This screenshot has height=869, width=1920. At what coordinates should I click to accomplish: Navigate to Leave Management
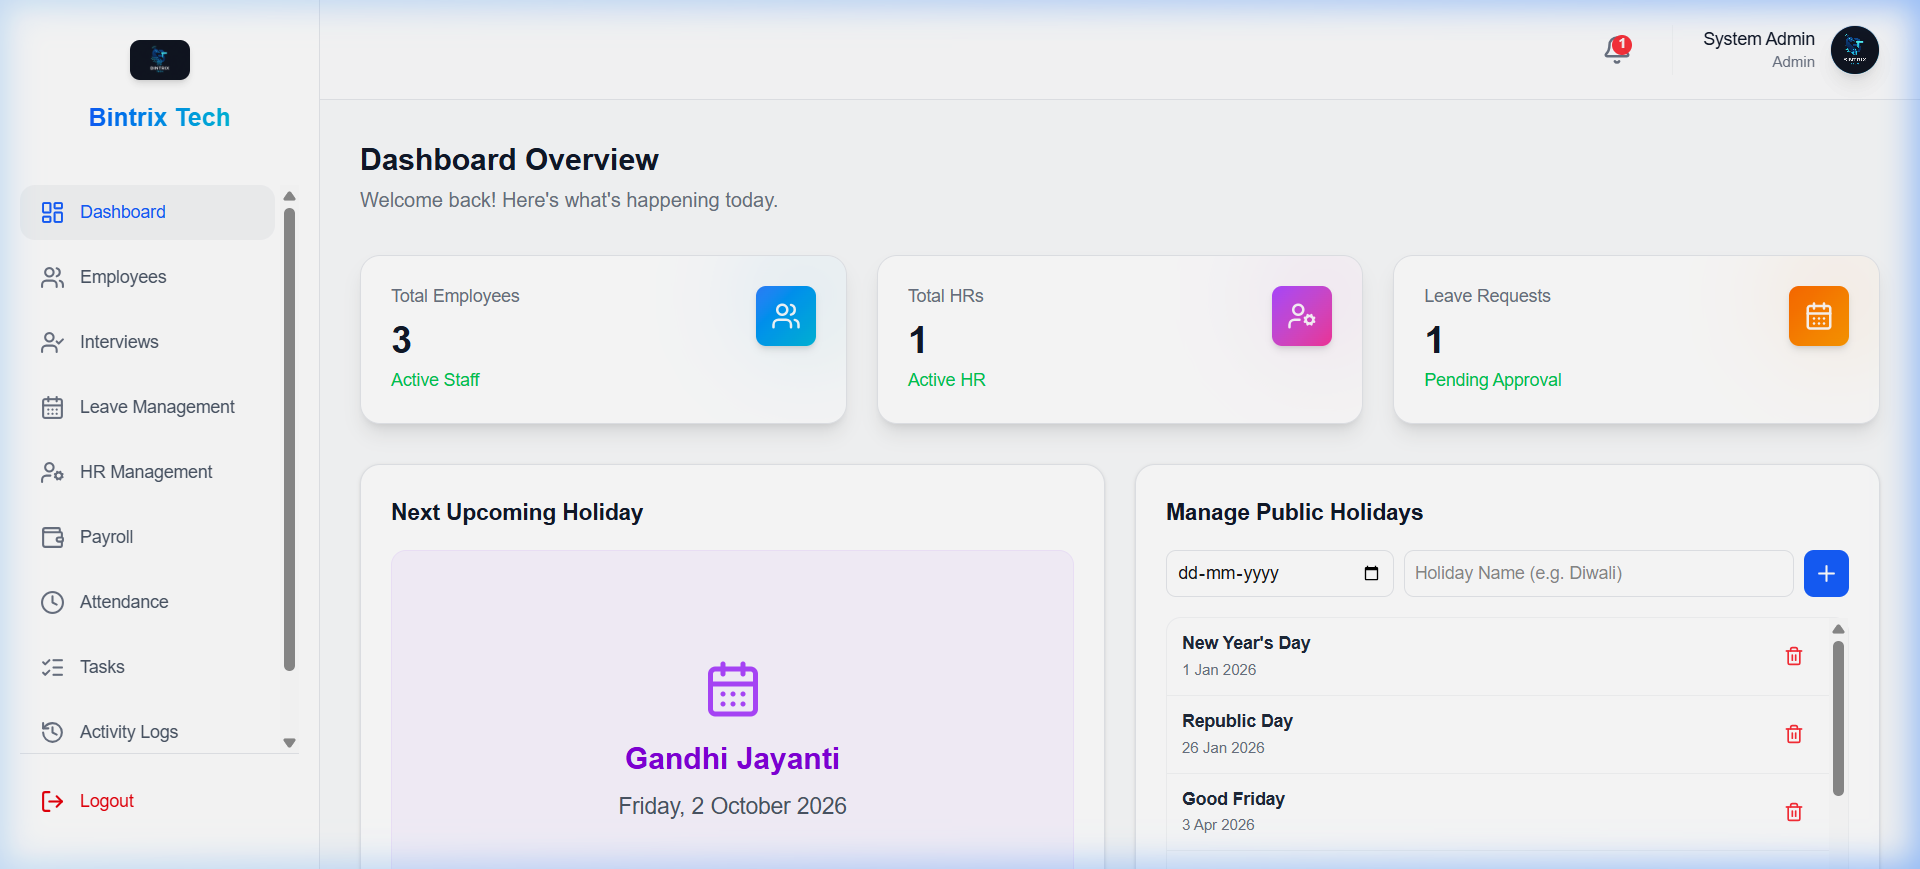pos(147,407)
